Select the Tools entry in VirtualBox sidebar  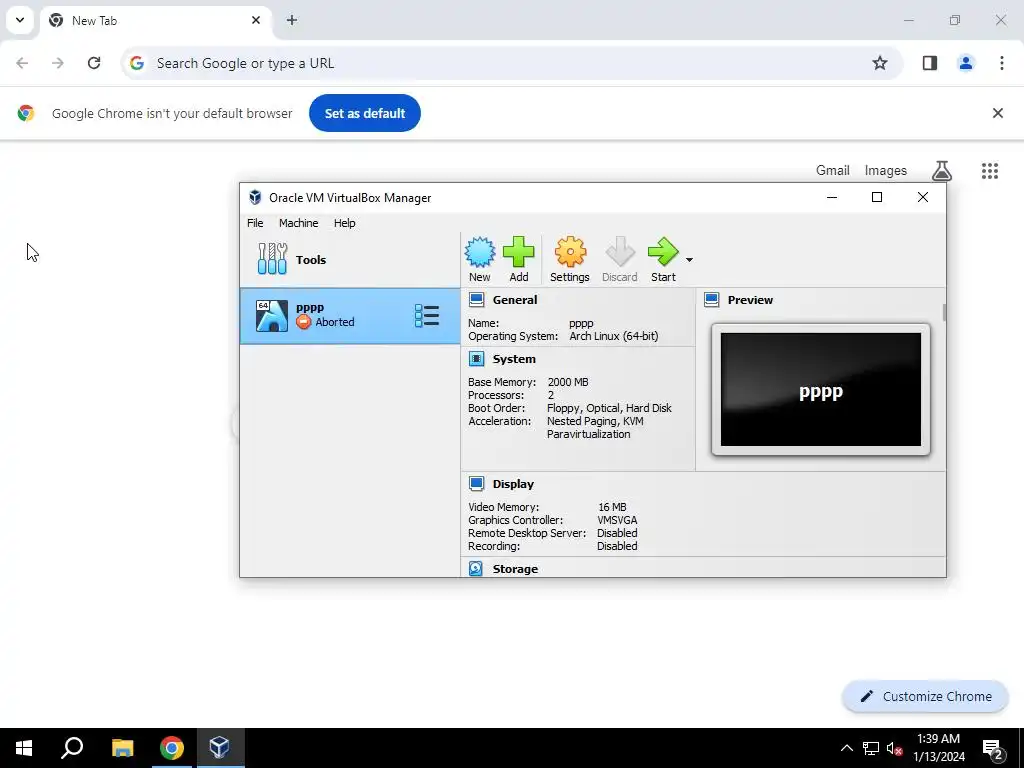pyautogui.click(x=350, y=259)
